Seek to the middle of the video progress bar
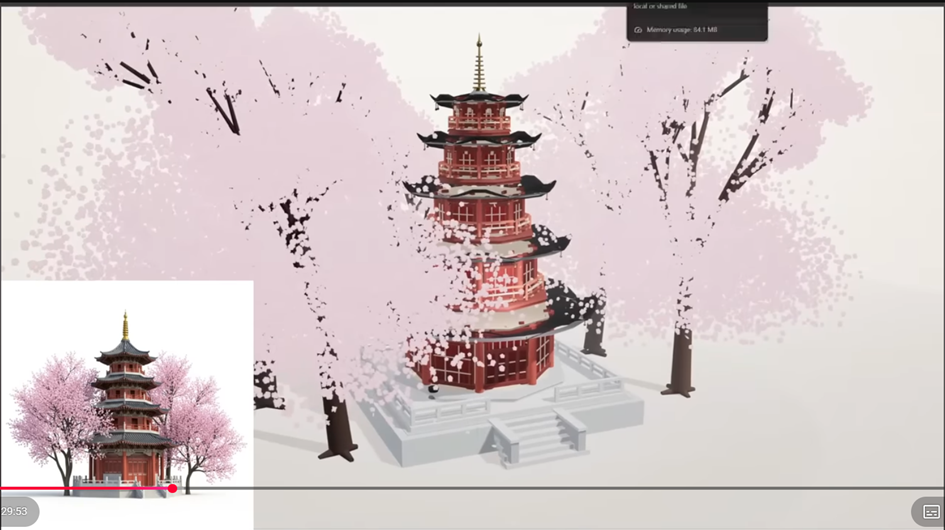The width and height of the screenshot is (945, 530). point(472,488)
